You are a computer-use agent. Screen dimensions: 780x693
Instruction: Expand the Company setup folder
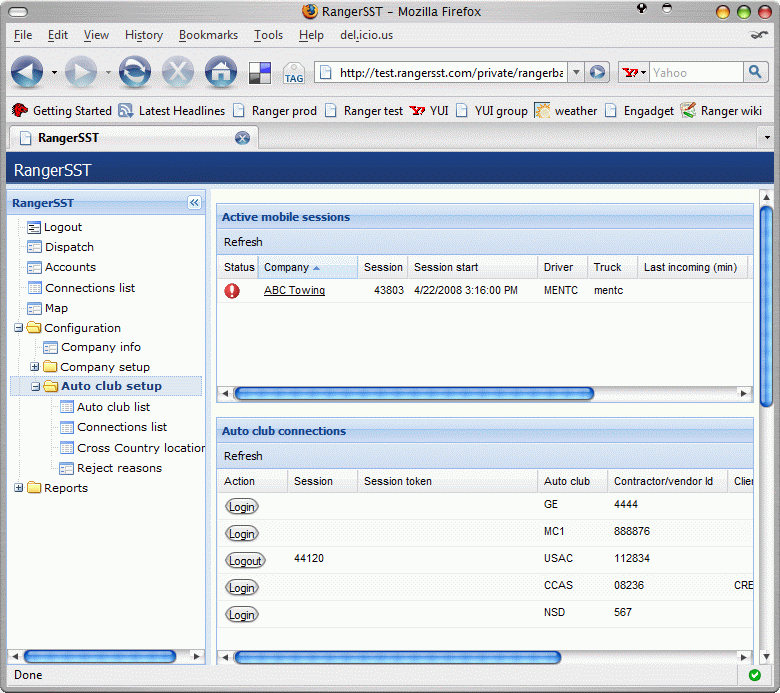tap(35, 367)
